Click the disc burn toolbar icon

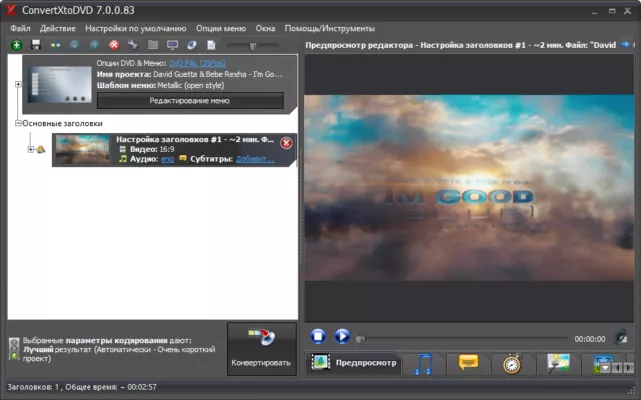point(192,45)
